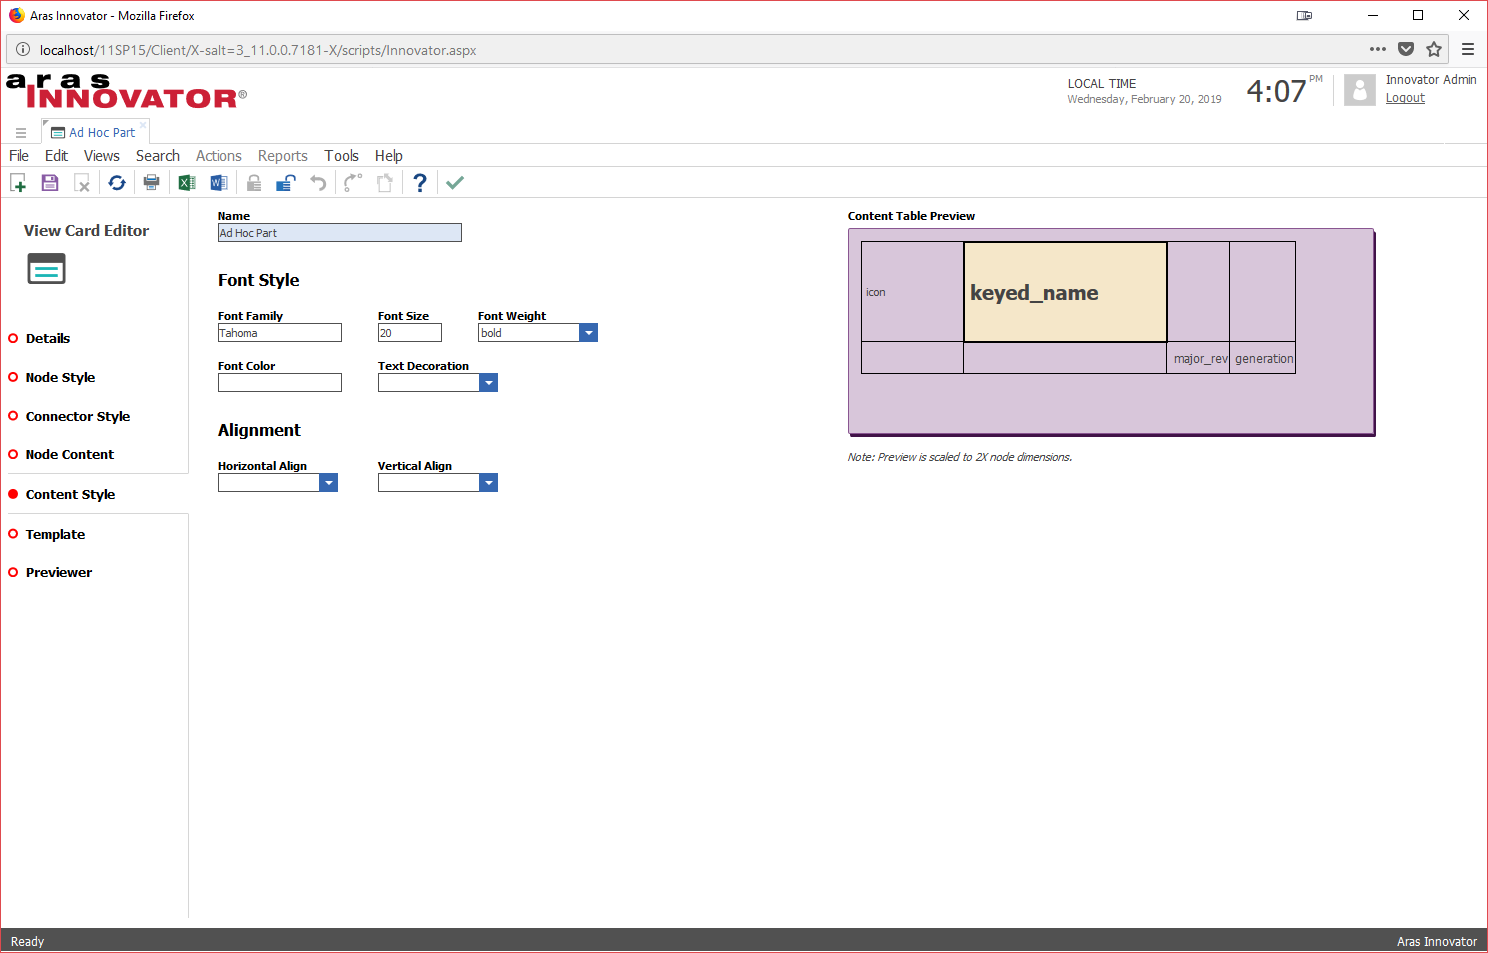
Task: Click the Promote toolbar icon
Action: 352,182
